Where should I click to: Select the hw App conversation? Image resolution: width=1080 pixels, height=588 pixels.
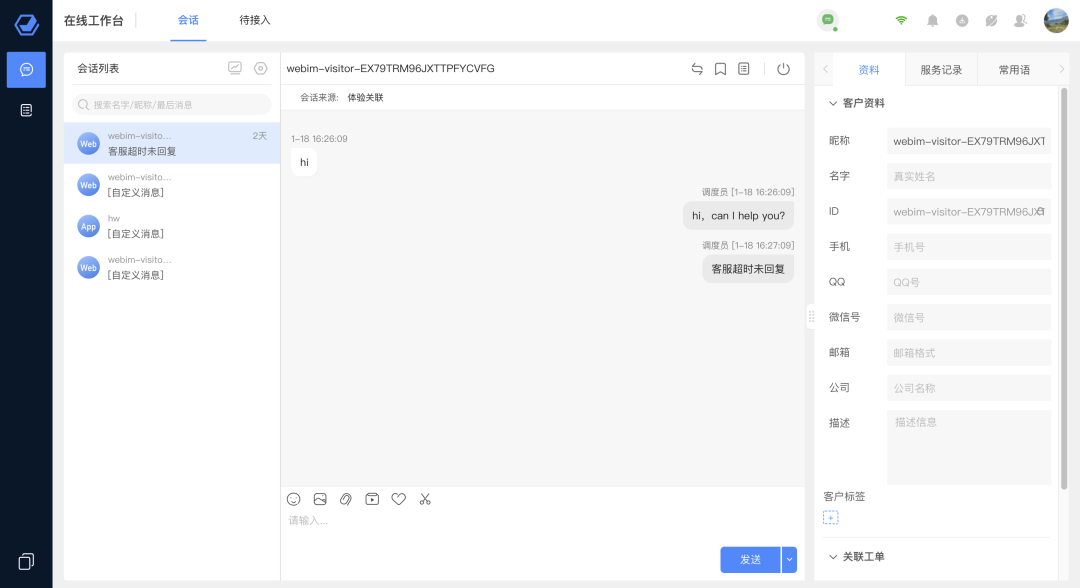172,226
